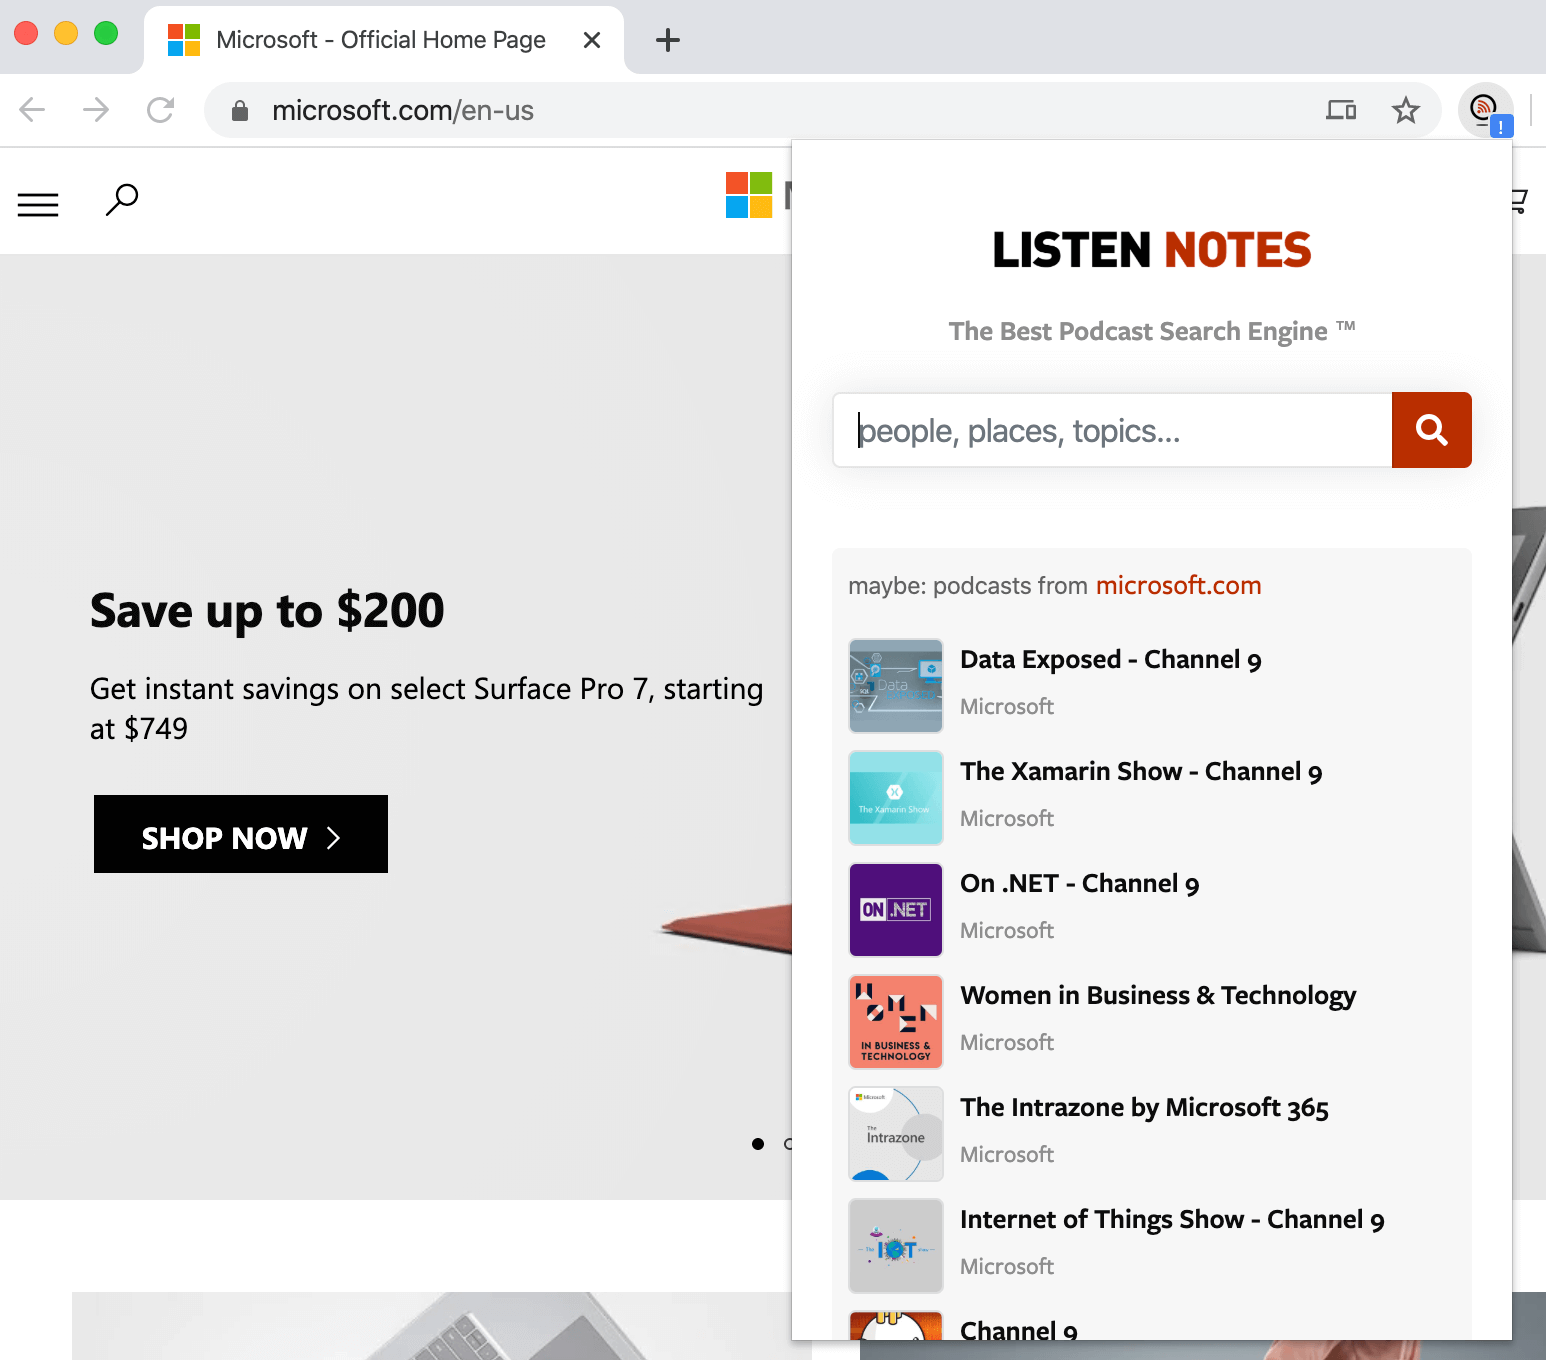Click Women in Business & Technology thumbnail
This screenshot has width=1546, height=1360.
point(896,1022)
